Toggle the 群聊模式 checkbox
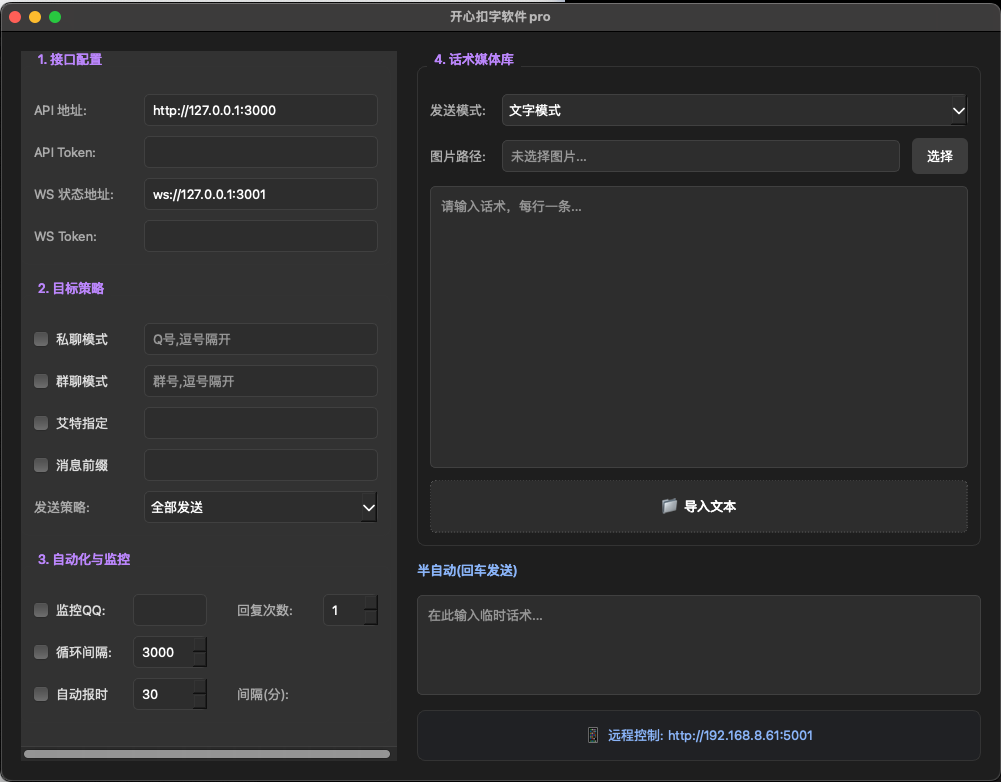The image size is (1001, 782). 41,381
